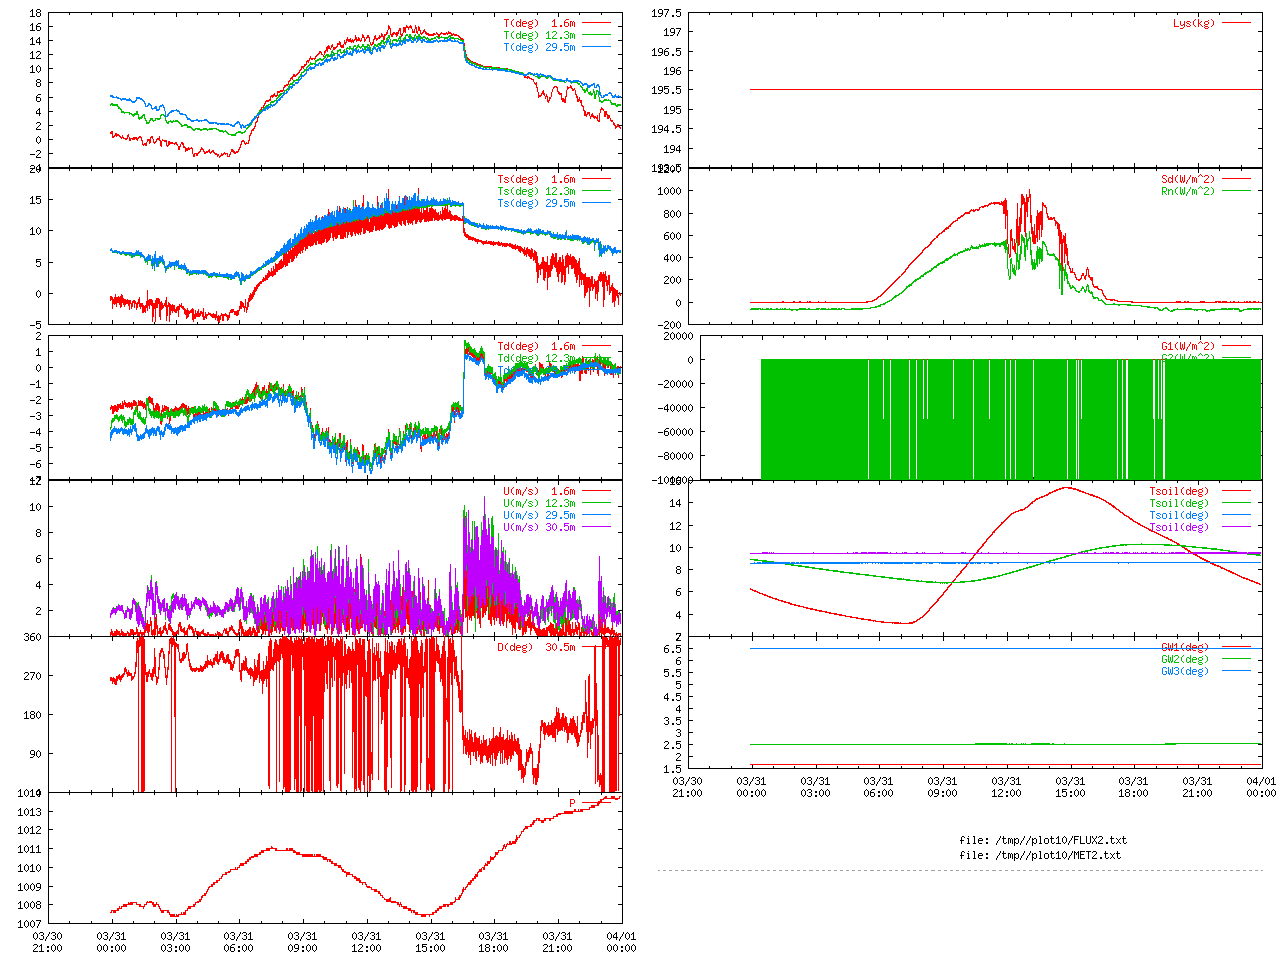Click the red T(deg) 1.6m legend label
Viewport: 1280px width, 960px height.
pos(540,23)
